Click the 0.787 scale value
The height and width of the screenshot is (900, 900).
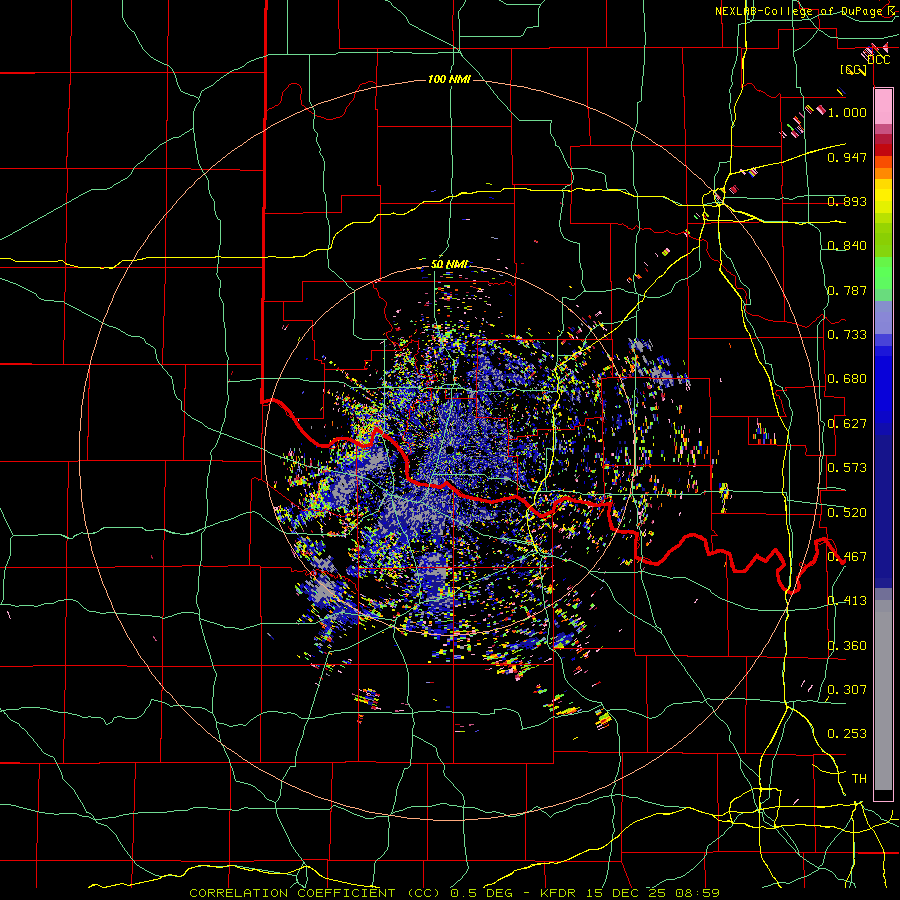click(x=847, y=290)
